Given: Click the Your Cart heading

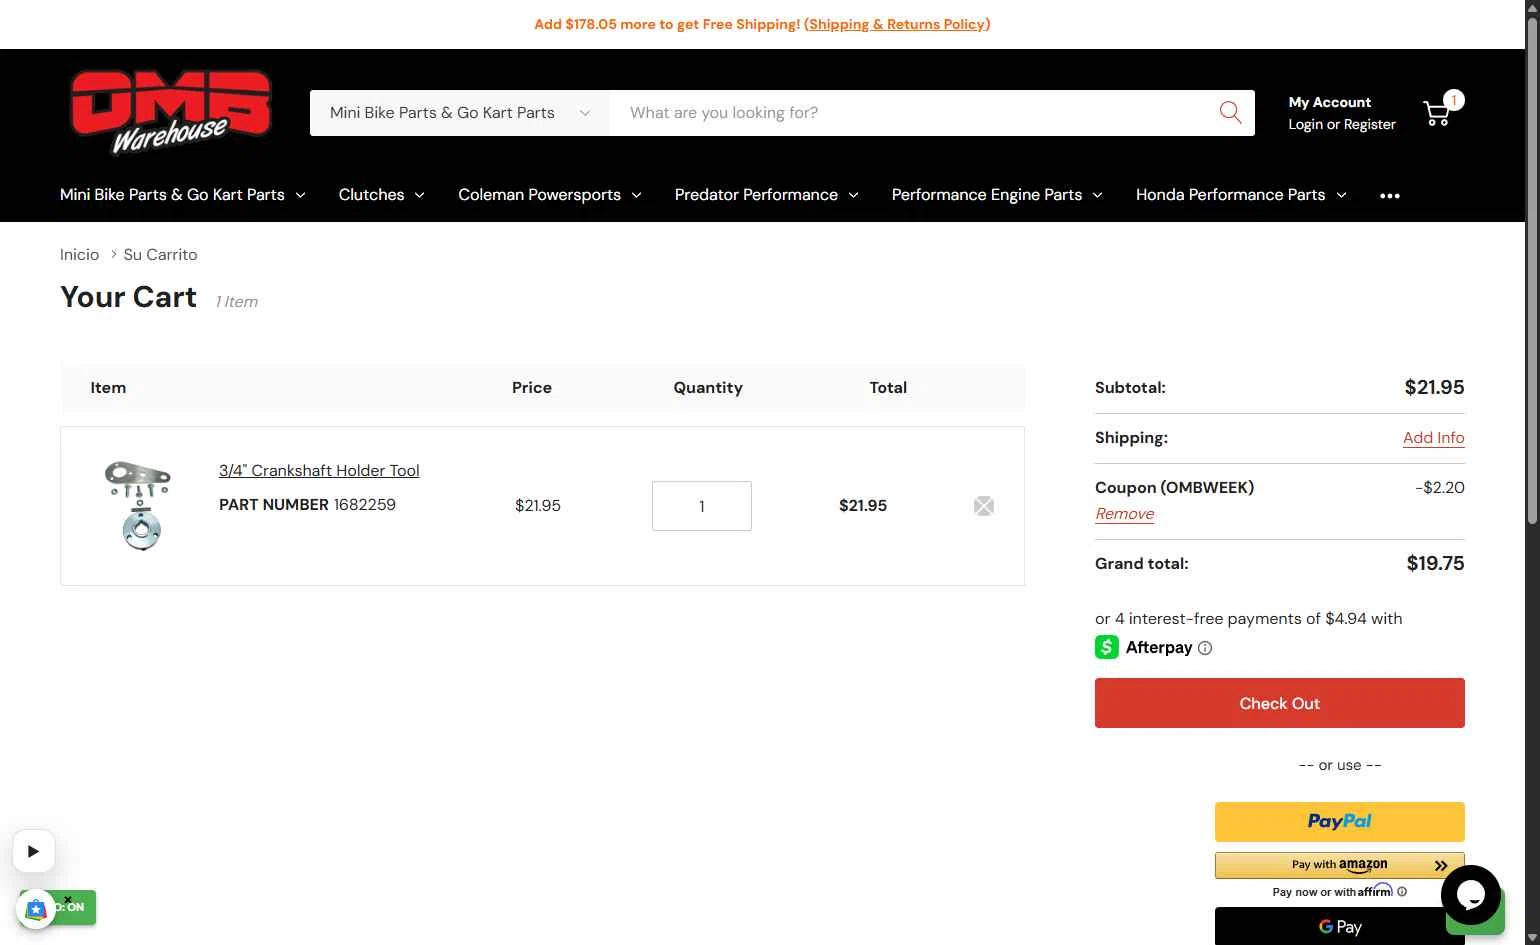Looking at the screenshot, I should tap(128, 298).
